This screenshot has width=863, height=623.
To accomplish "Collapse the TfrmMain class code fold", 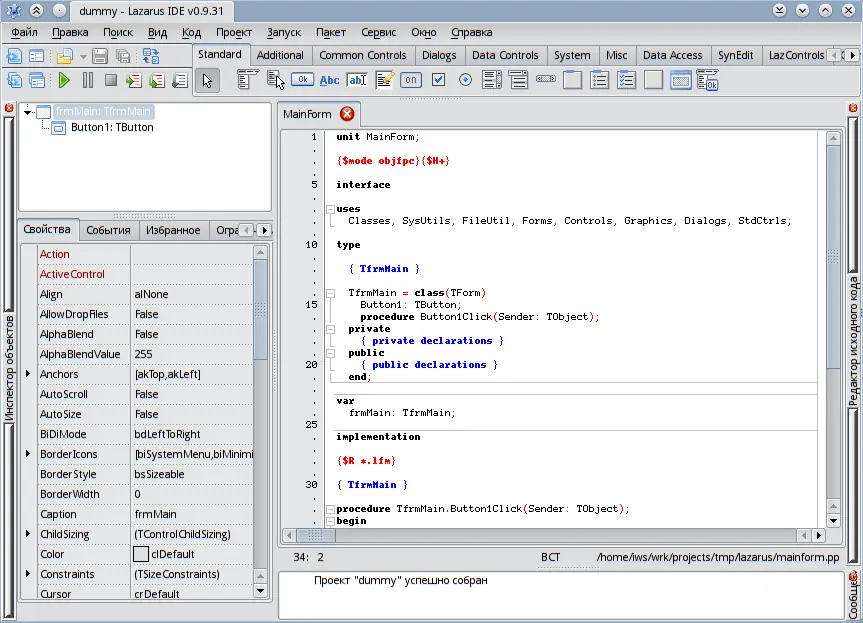I will click(330, 293).
